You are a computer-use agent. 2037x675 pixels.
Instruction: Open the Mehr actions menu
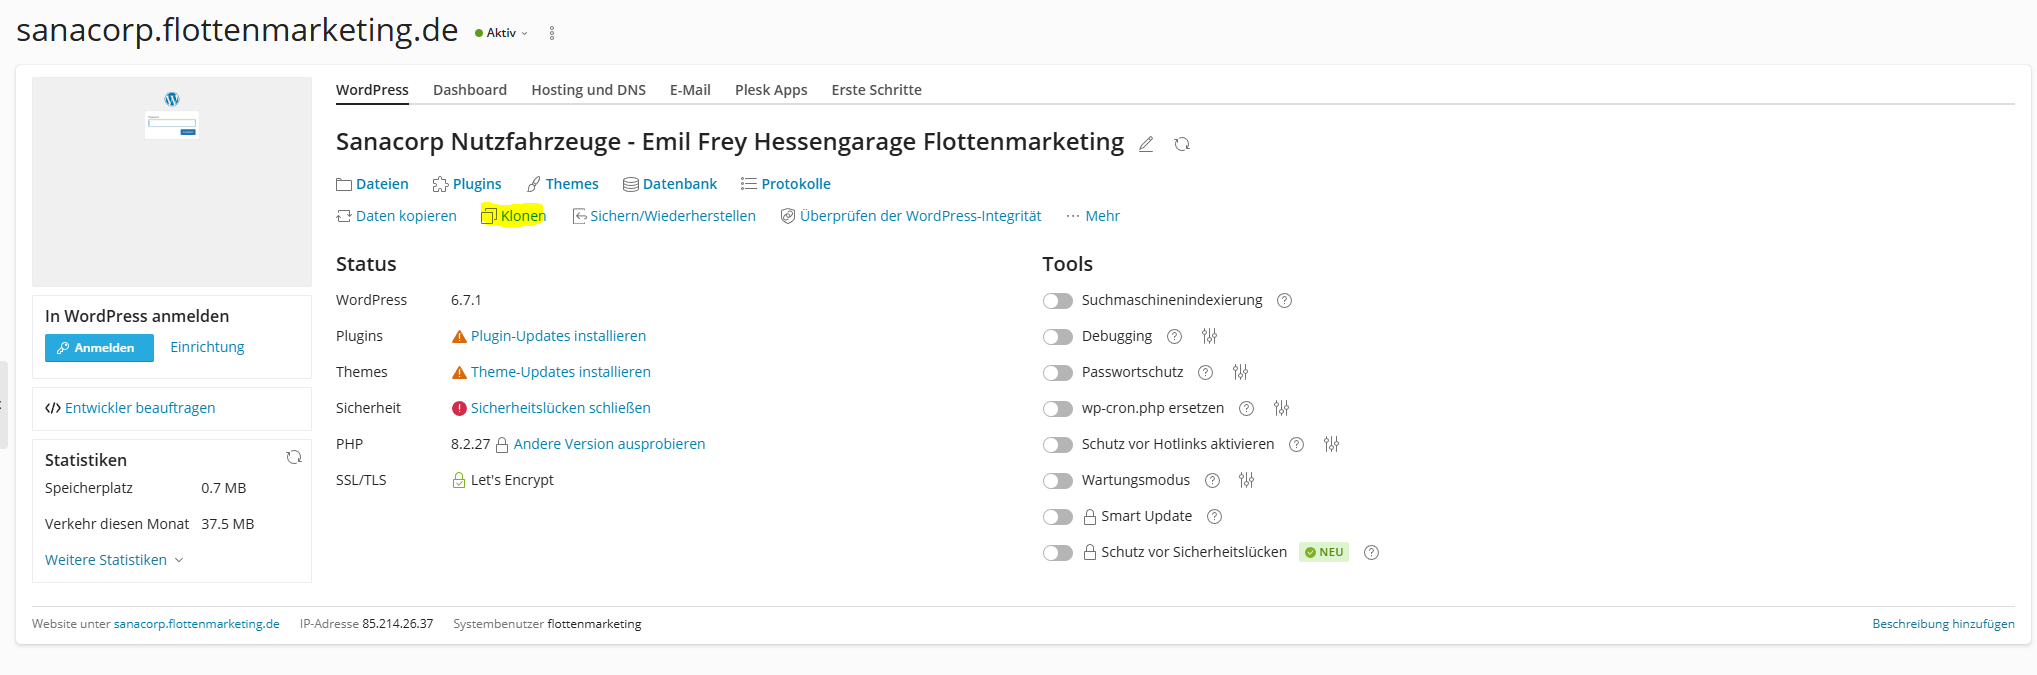pos(1093,216)
